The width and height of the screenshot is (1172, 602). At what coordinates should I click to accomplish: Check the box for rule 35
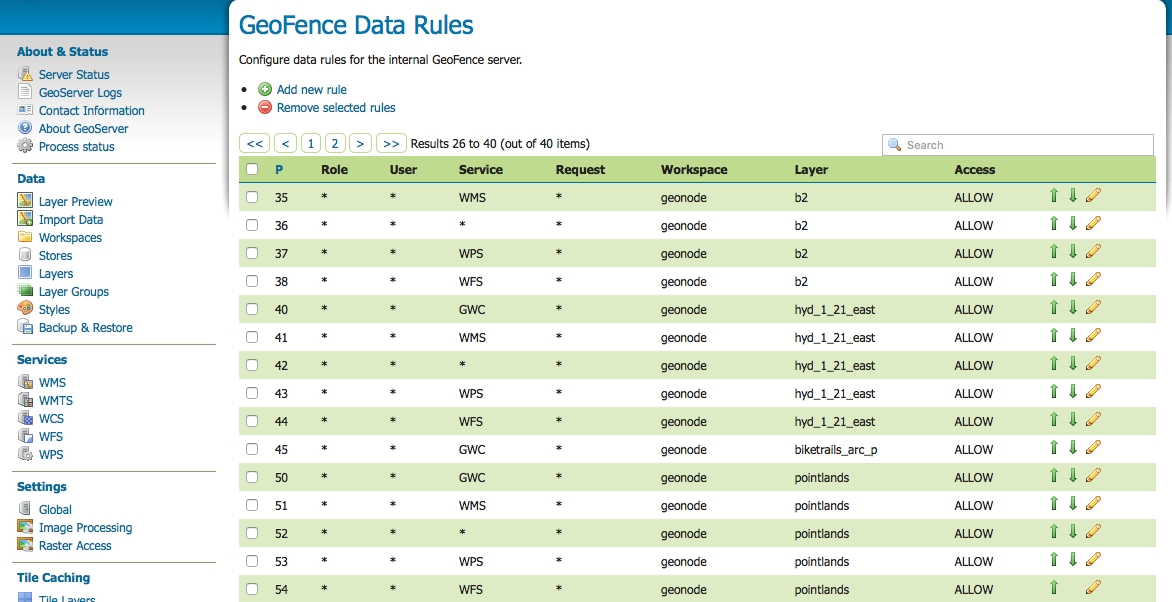click(252, 197)
